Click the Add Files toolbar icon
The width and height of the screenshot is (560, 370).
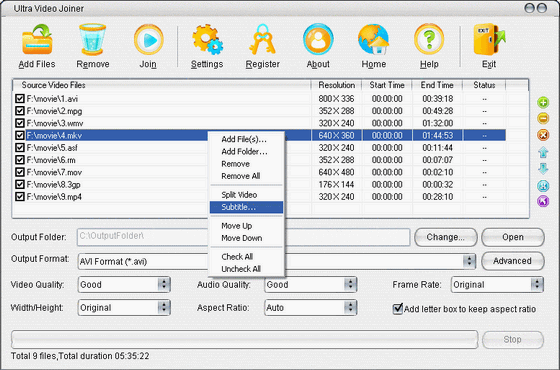pyautogui.click(x=37, y=39)
